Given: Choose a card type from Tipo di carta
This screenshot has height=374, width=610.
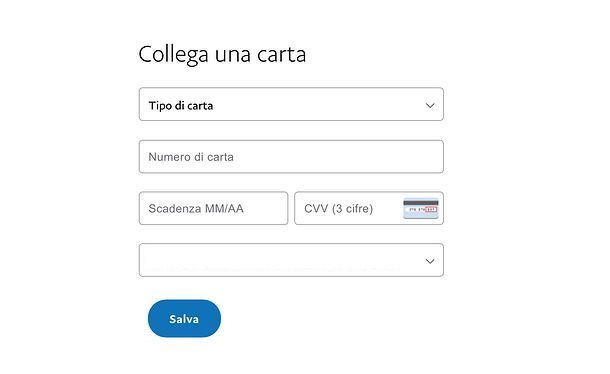Looking at the screenshot, I should (x=291, y=104).
